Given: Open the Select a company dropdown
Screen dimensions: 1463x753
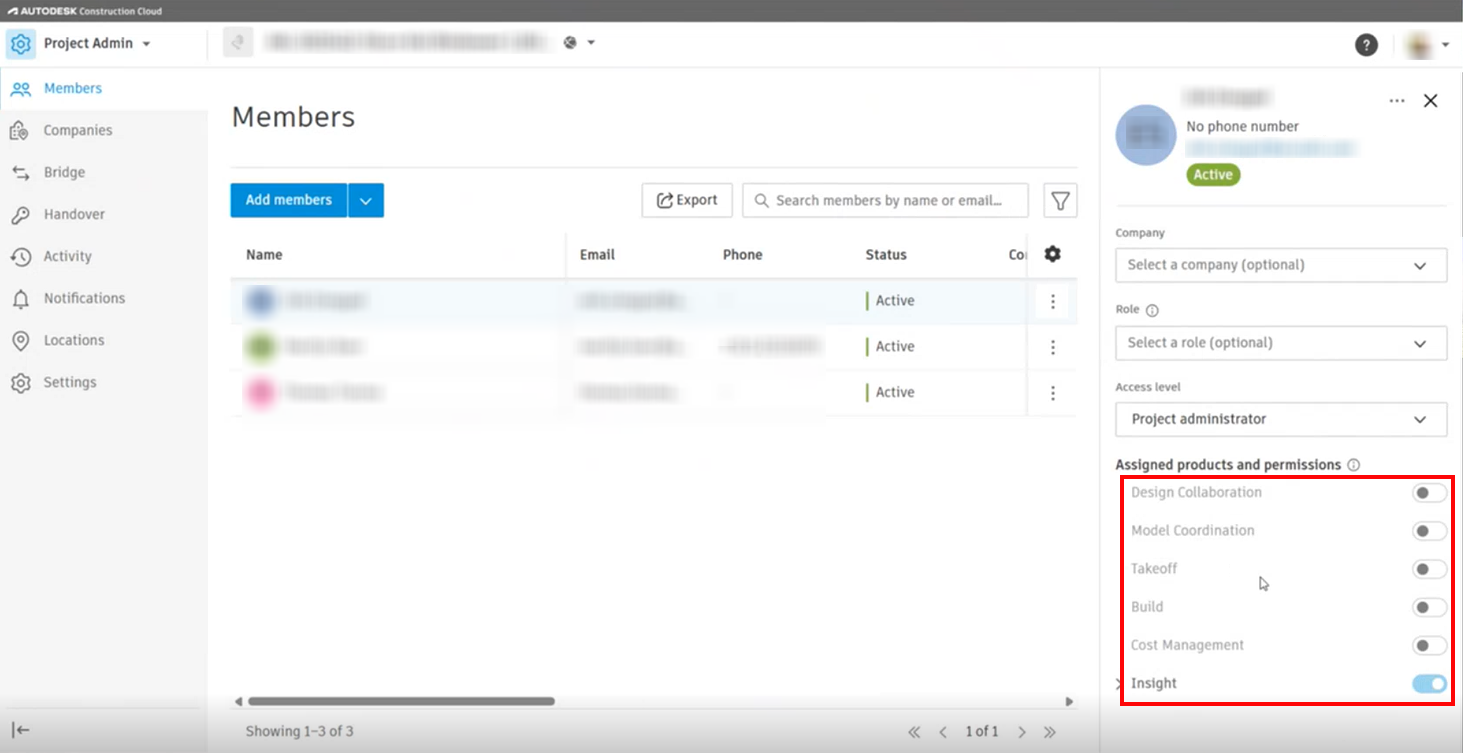Looking at the screenshot, I should point(1281,265).
